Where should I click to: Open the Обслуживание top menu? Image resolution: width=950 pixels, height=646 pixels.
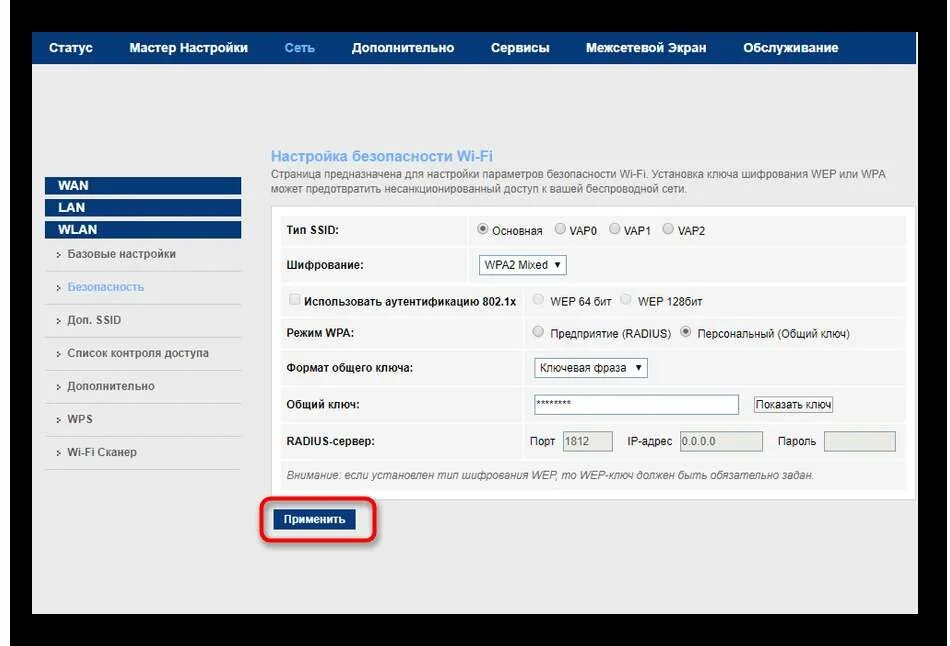791,48
